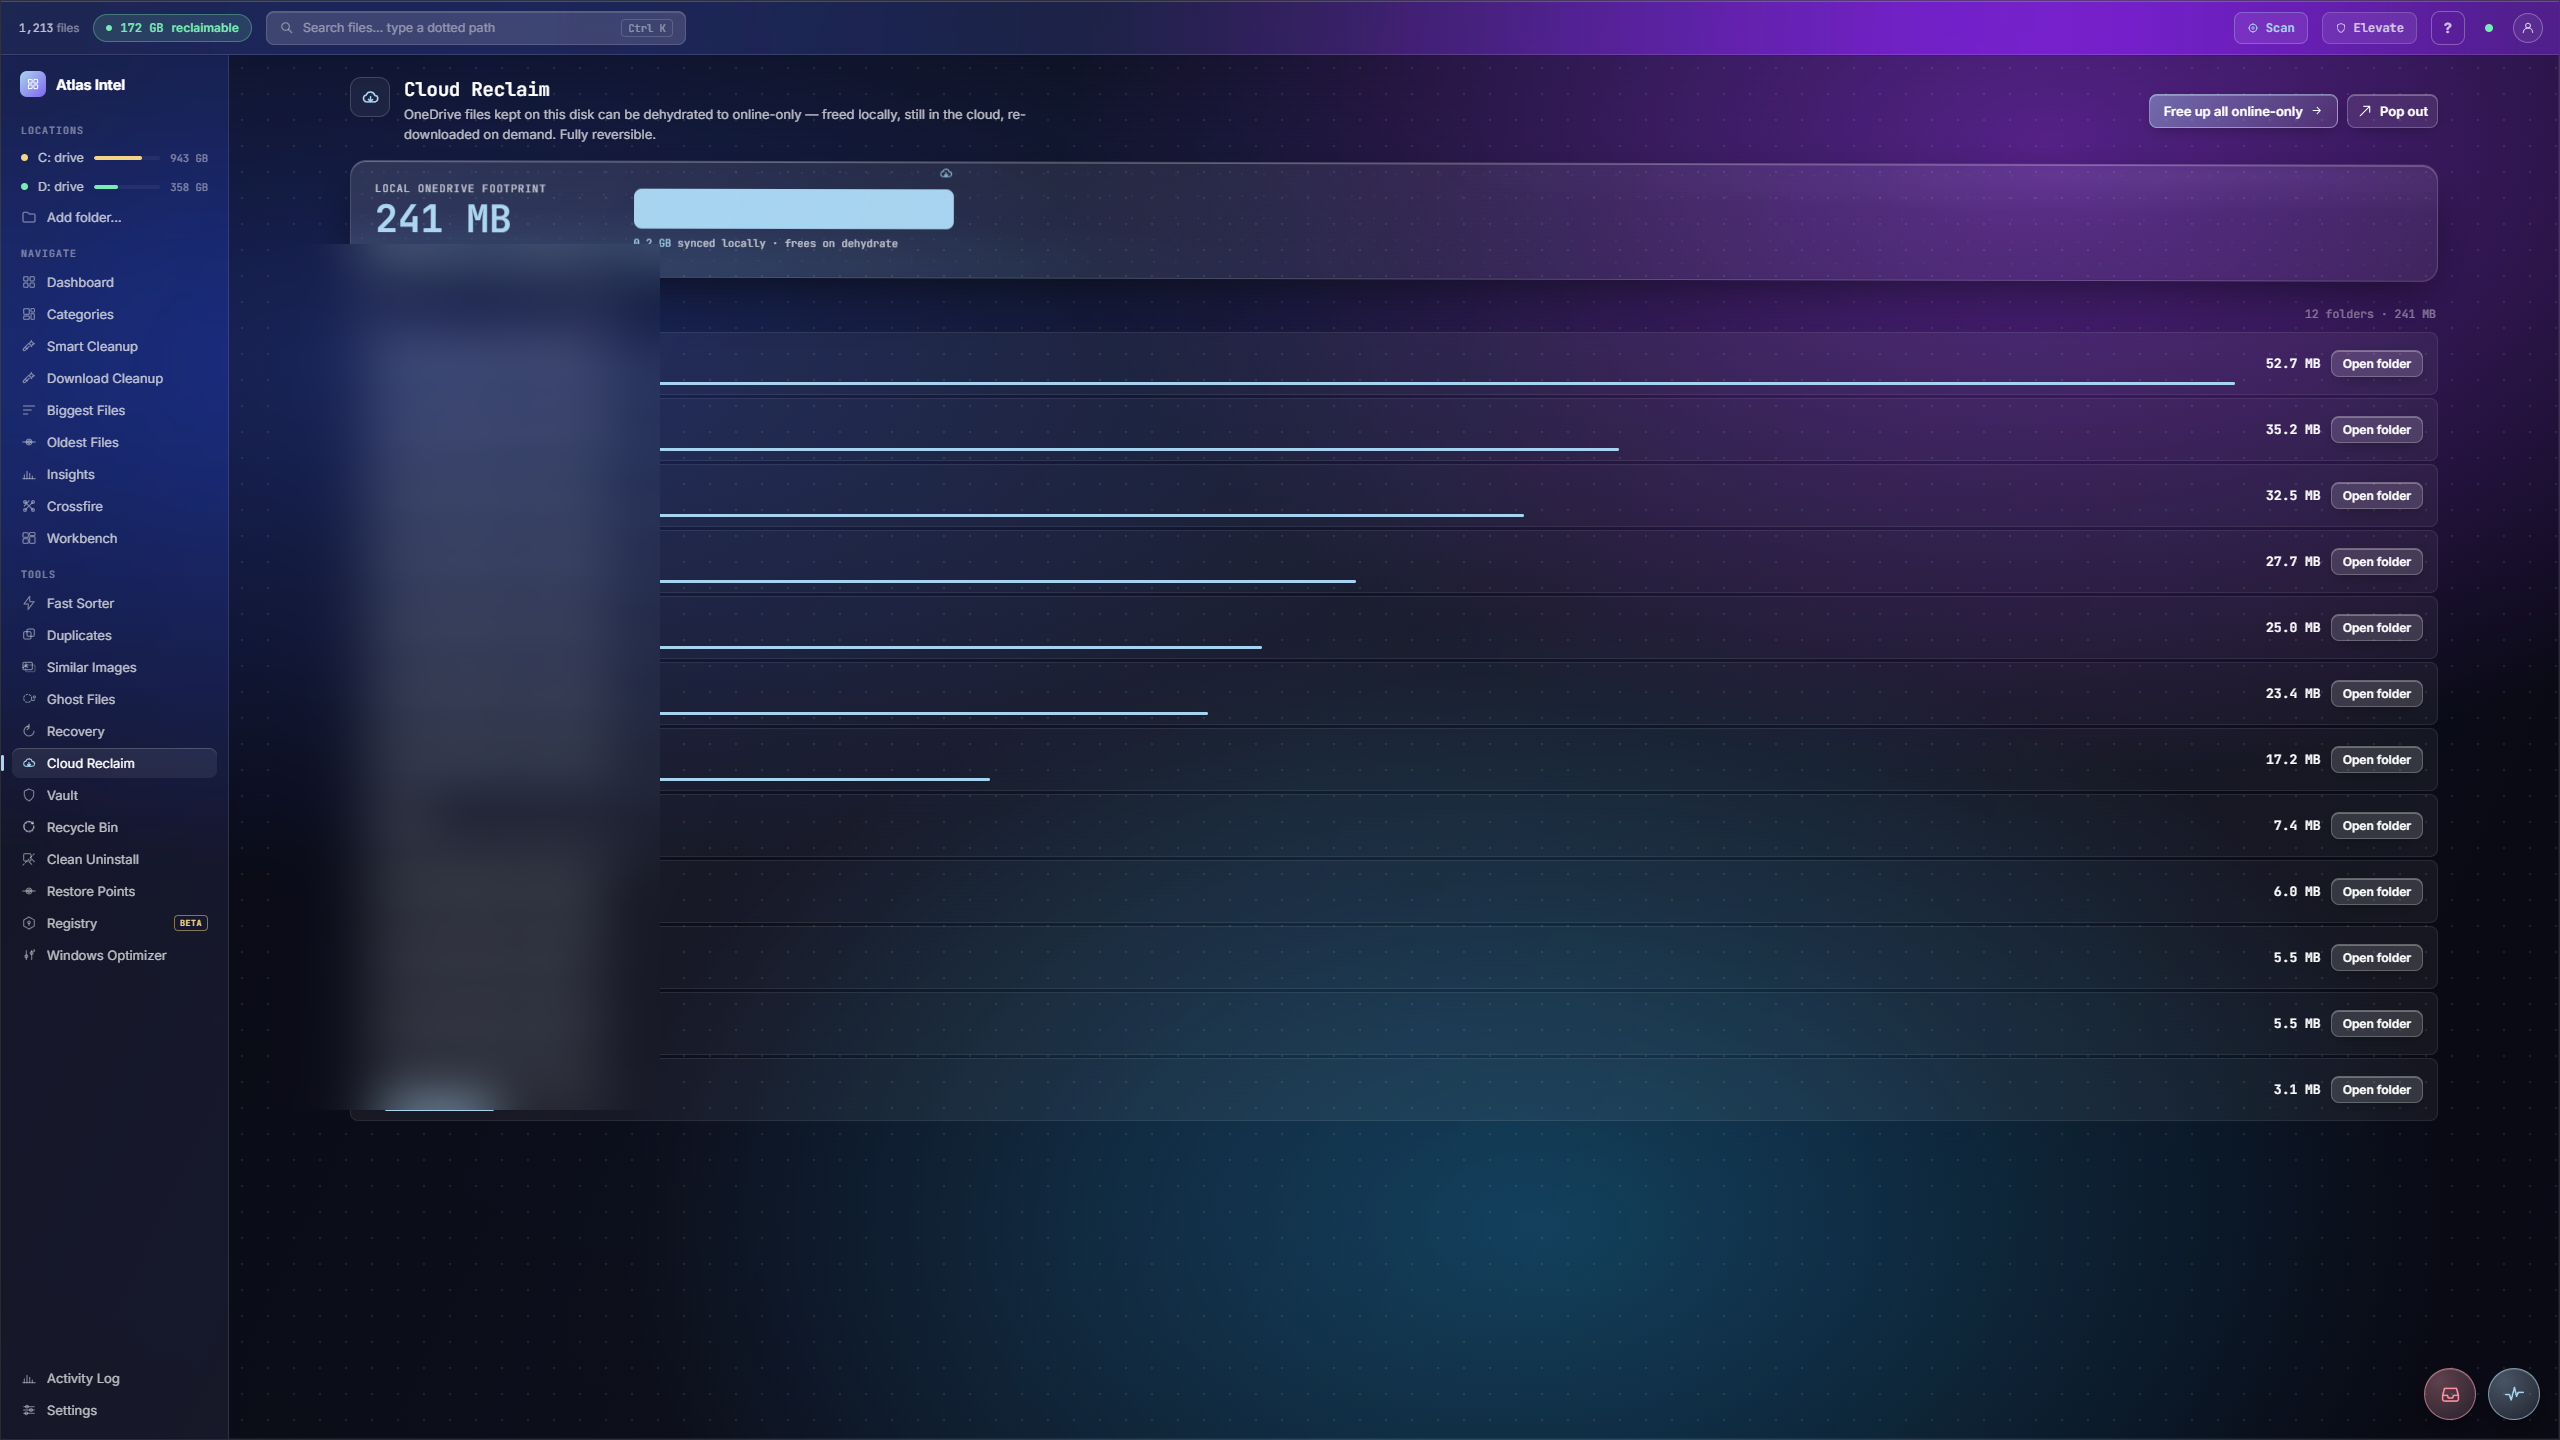The width and height of the screenshot is (2560, 1440).
Task: Click the Vault shield icon
Action: [29, 795]
